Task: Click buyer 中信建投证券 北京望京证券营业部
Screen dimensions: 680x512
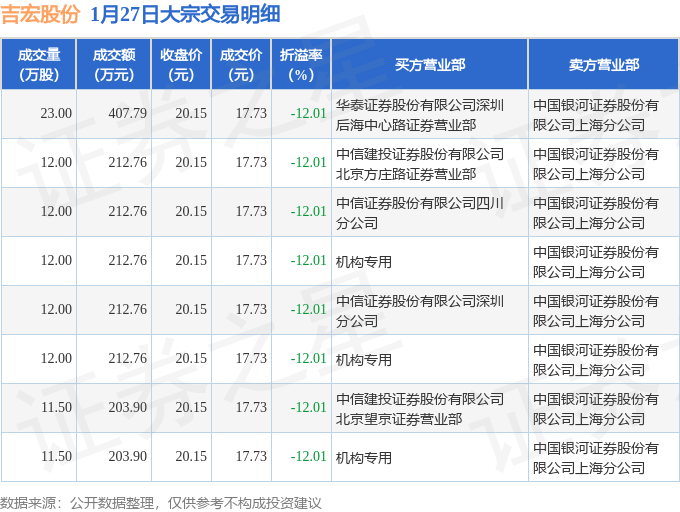Action: [x=420, y=409]
